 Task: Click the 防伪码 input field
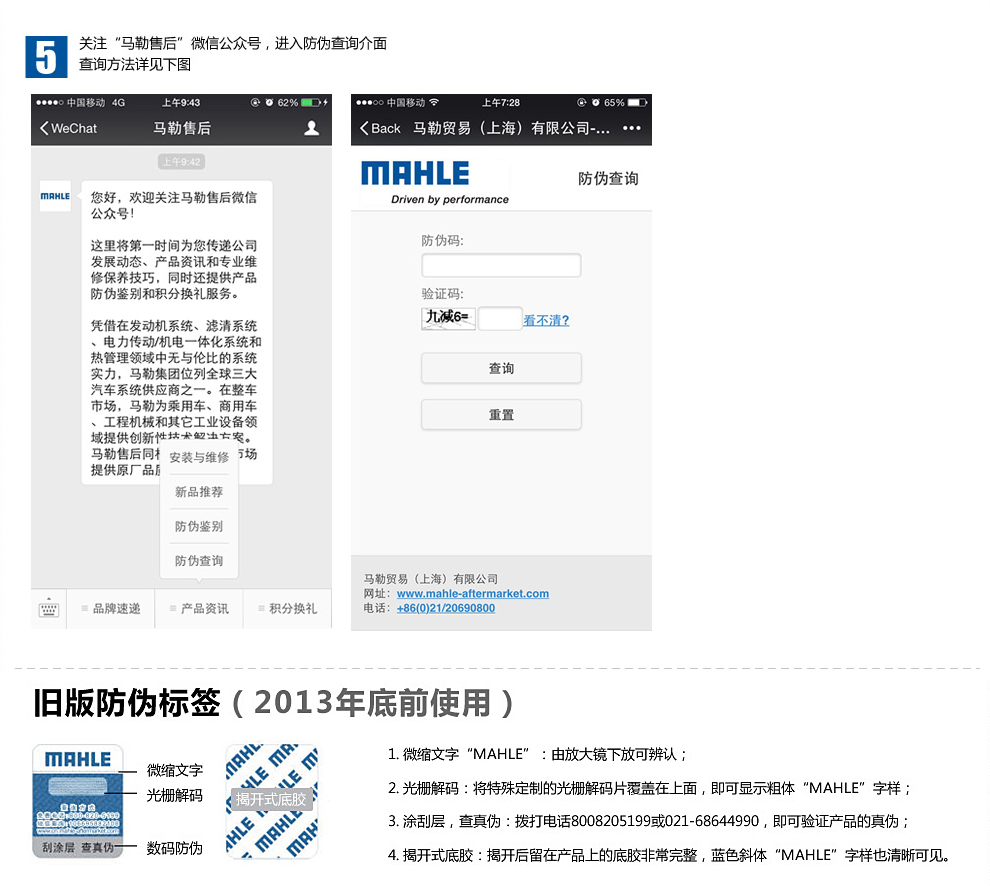[501, 265]
